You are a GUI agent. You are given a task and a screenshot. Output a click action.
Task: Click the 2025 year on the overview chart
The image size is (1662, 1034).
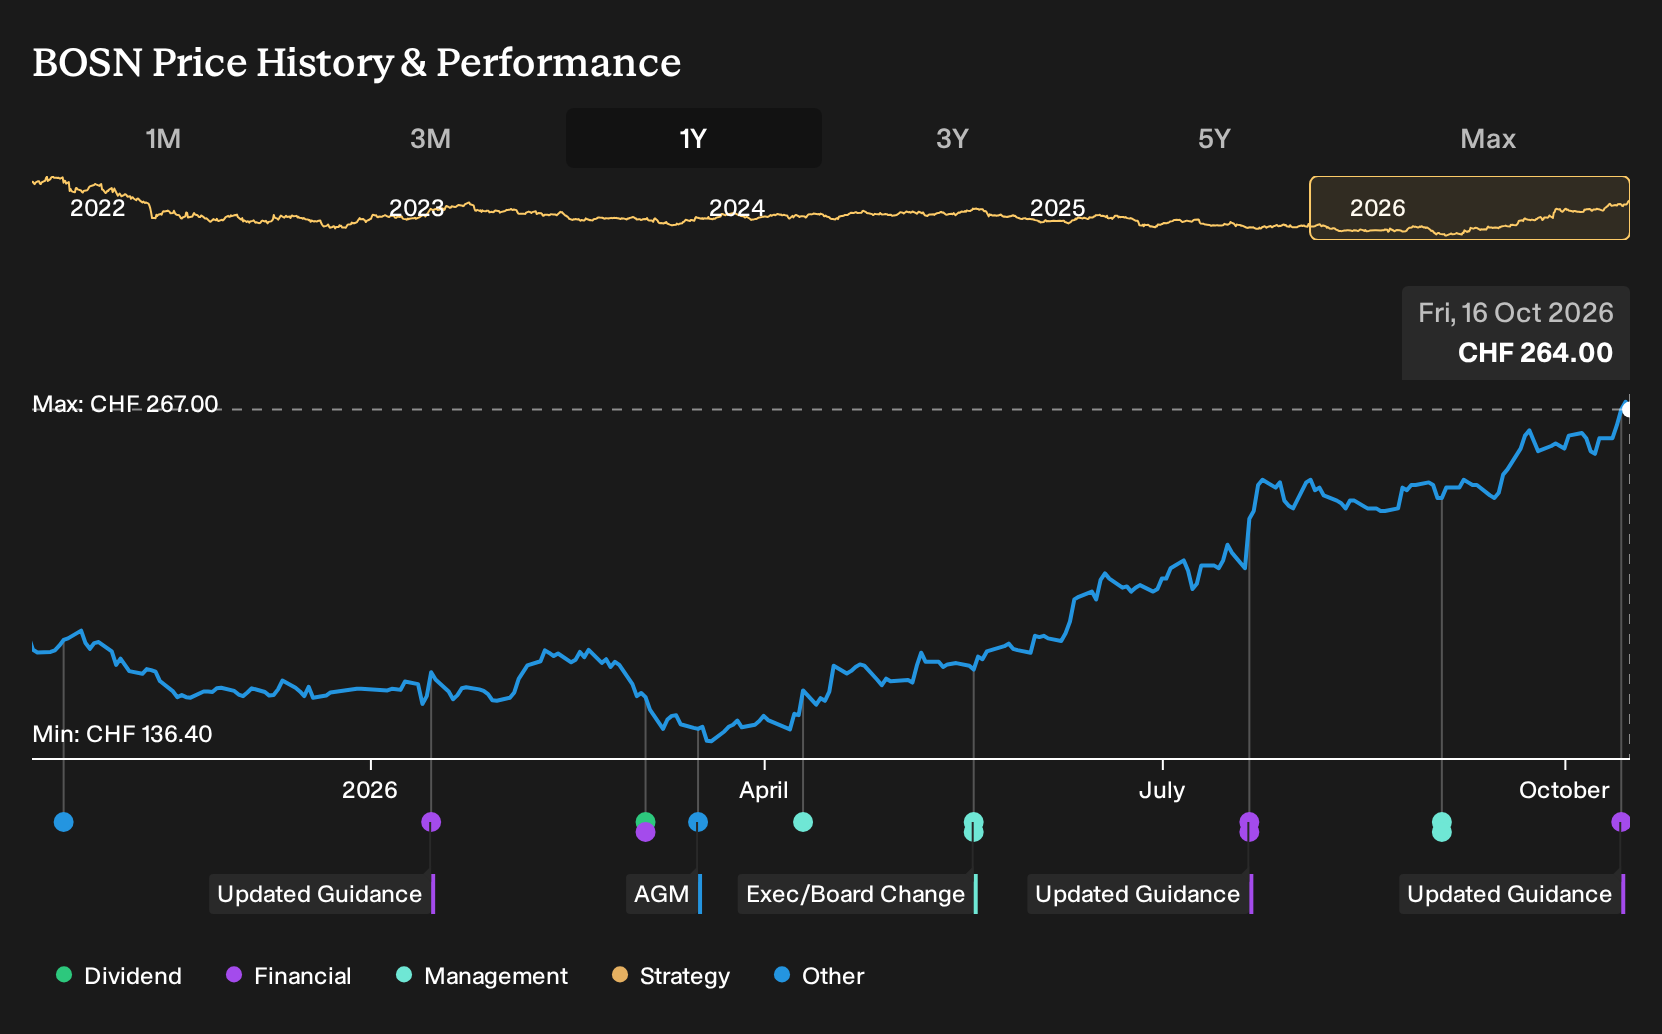[1057, 208]
